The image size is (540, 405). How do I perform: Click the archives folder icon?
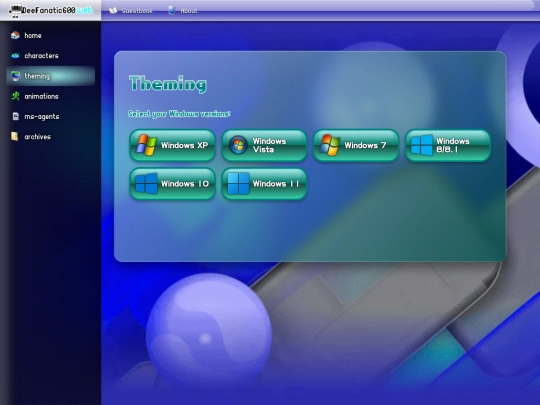point(14,136)
